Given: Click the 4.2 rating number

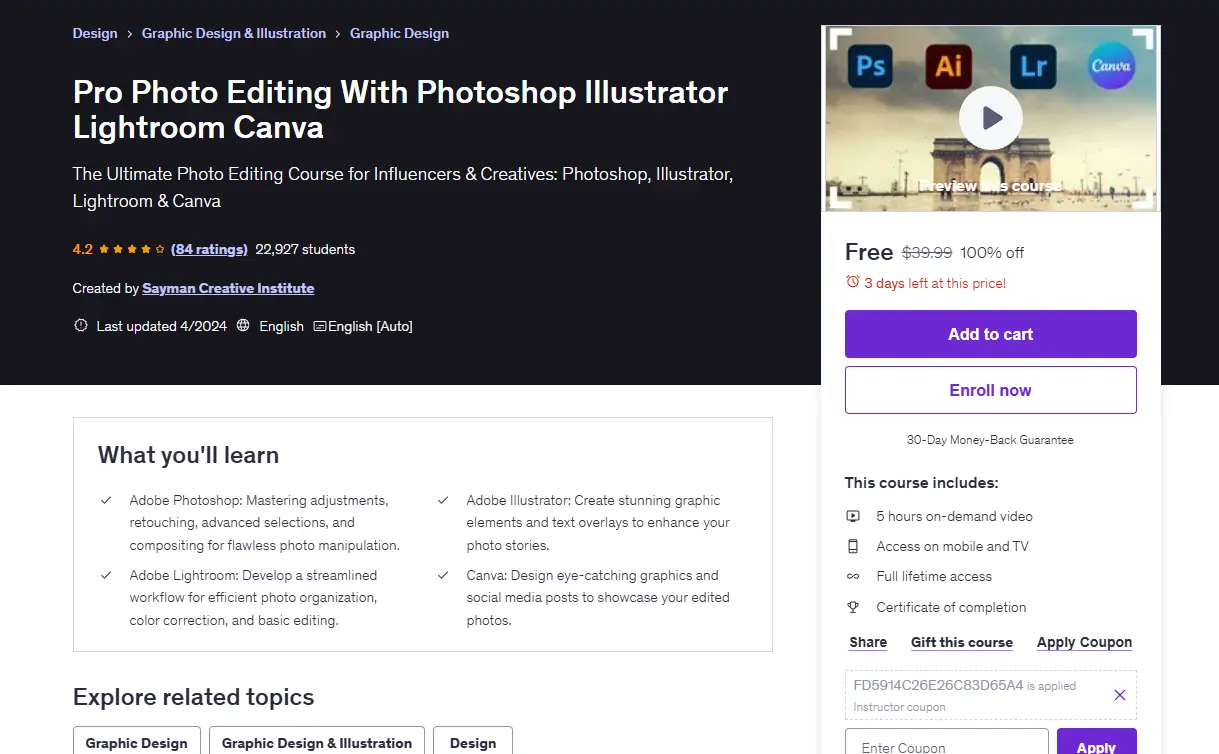Looking at the screenshot, I should click(x=83, y=249).
